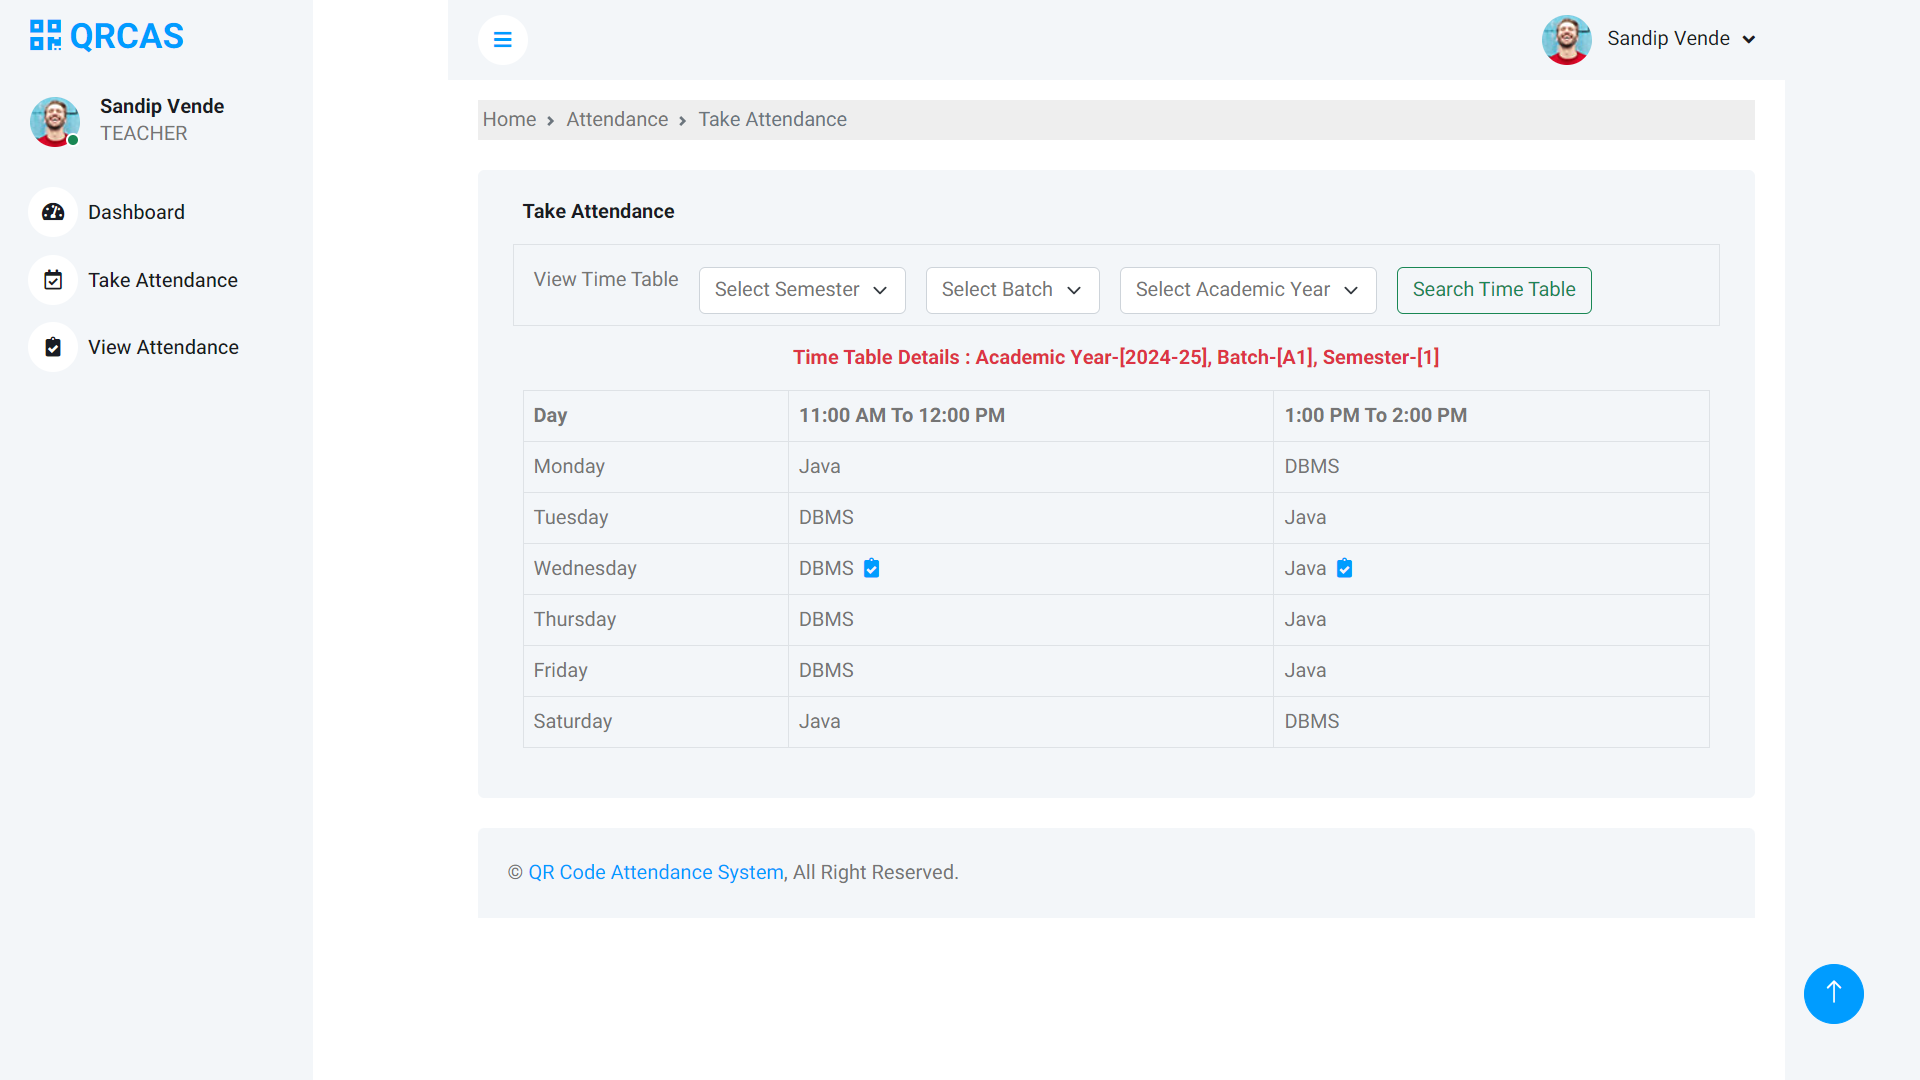The width and height of the screenshot is (1920, 1080).
Task: Click the Take Attendance calendar icon
Action: (x=52, y=280)
